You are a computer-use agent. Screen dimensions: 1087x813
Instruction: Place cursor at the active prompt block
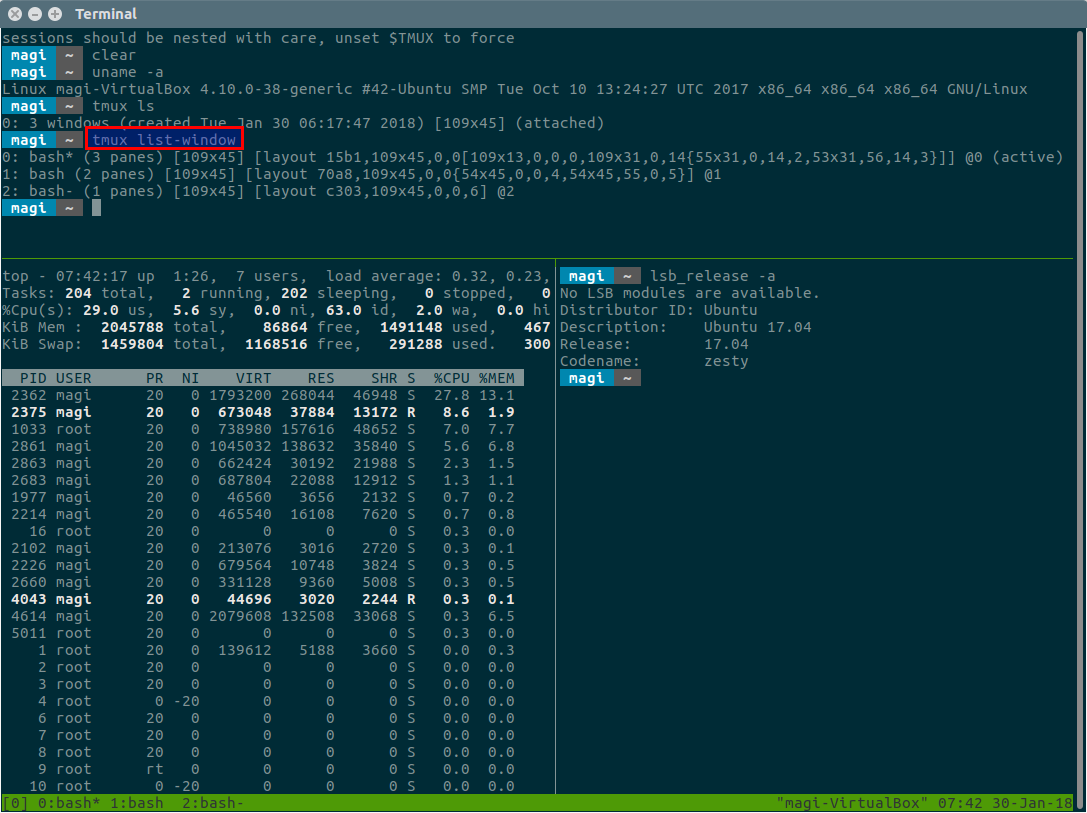click(96, 208)
